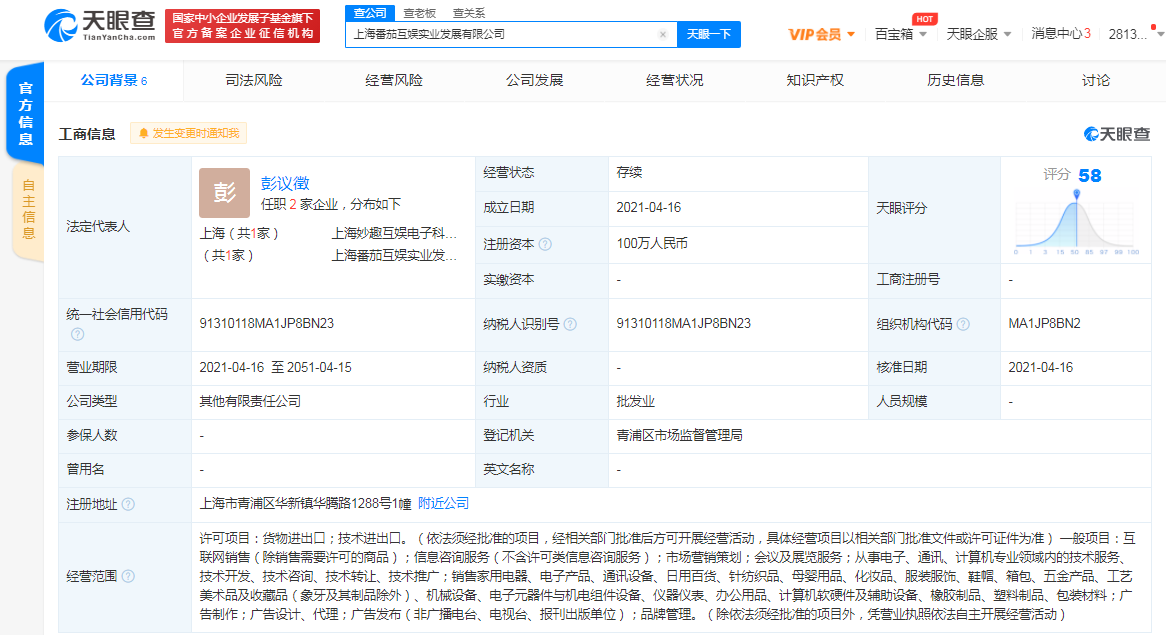1166x635 pixels.
Task: Open 上海番茄互娱实业发... company link
Action: pos(394,256)
